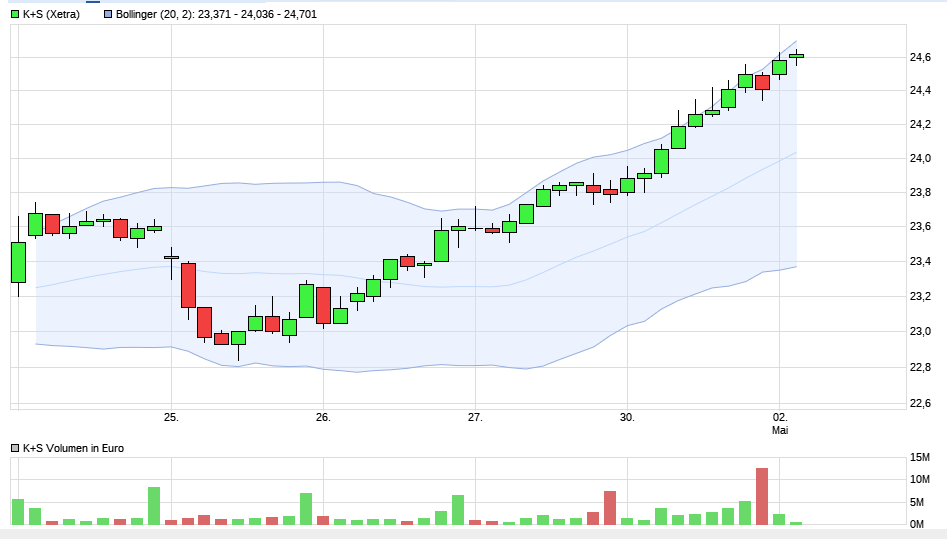
Task: Click the tallest red volume bar
Action: point(762,497)
